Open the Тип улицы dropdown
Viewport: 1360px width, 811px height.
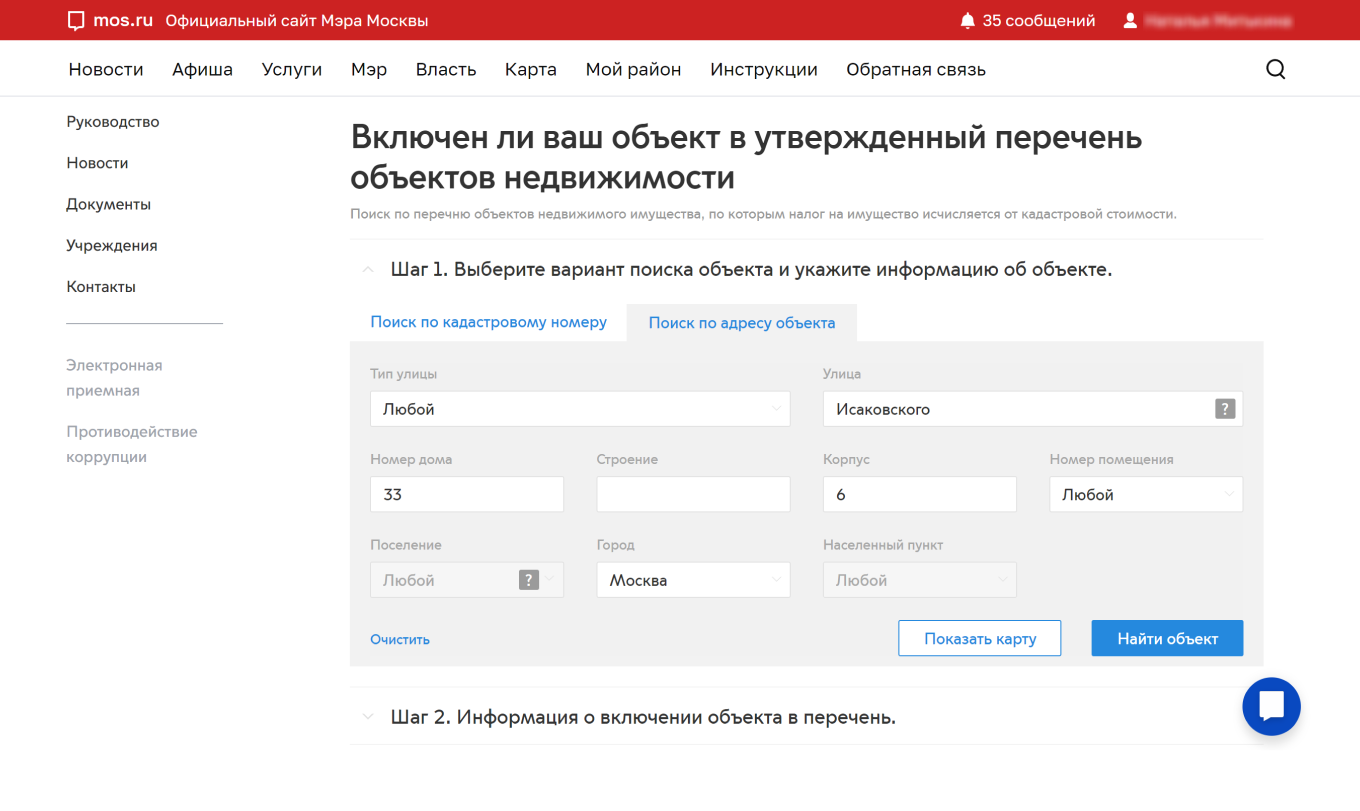coord(580,409)
